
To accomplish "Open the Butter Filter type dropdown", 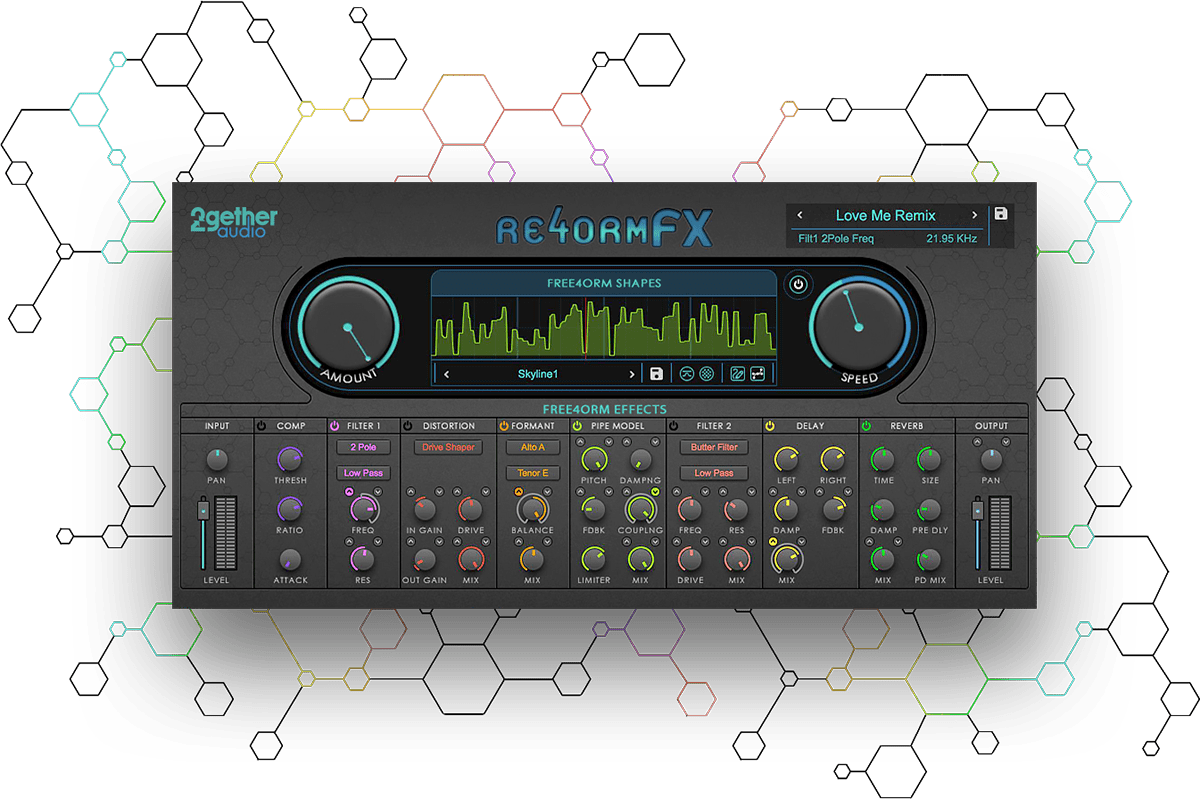I will coord(714,447).
